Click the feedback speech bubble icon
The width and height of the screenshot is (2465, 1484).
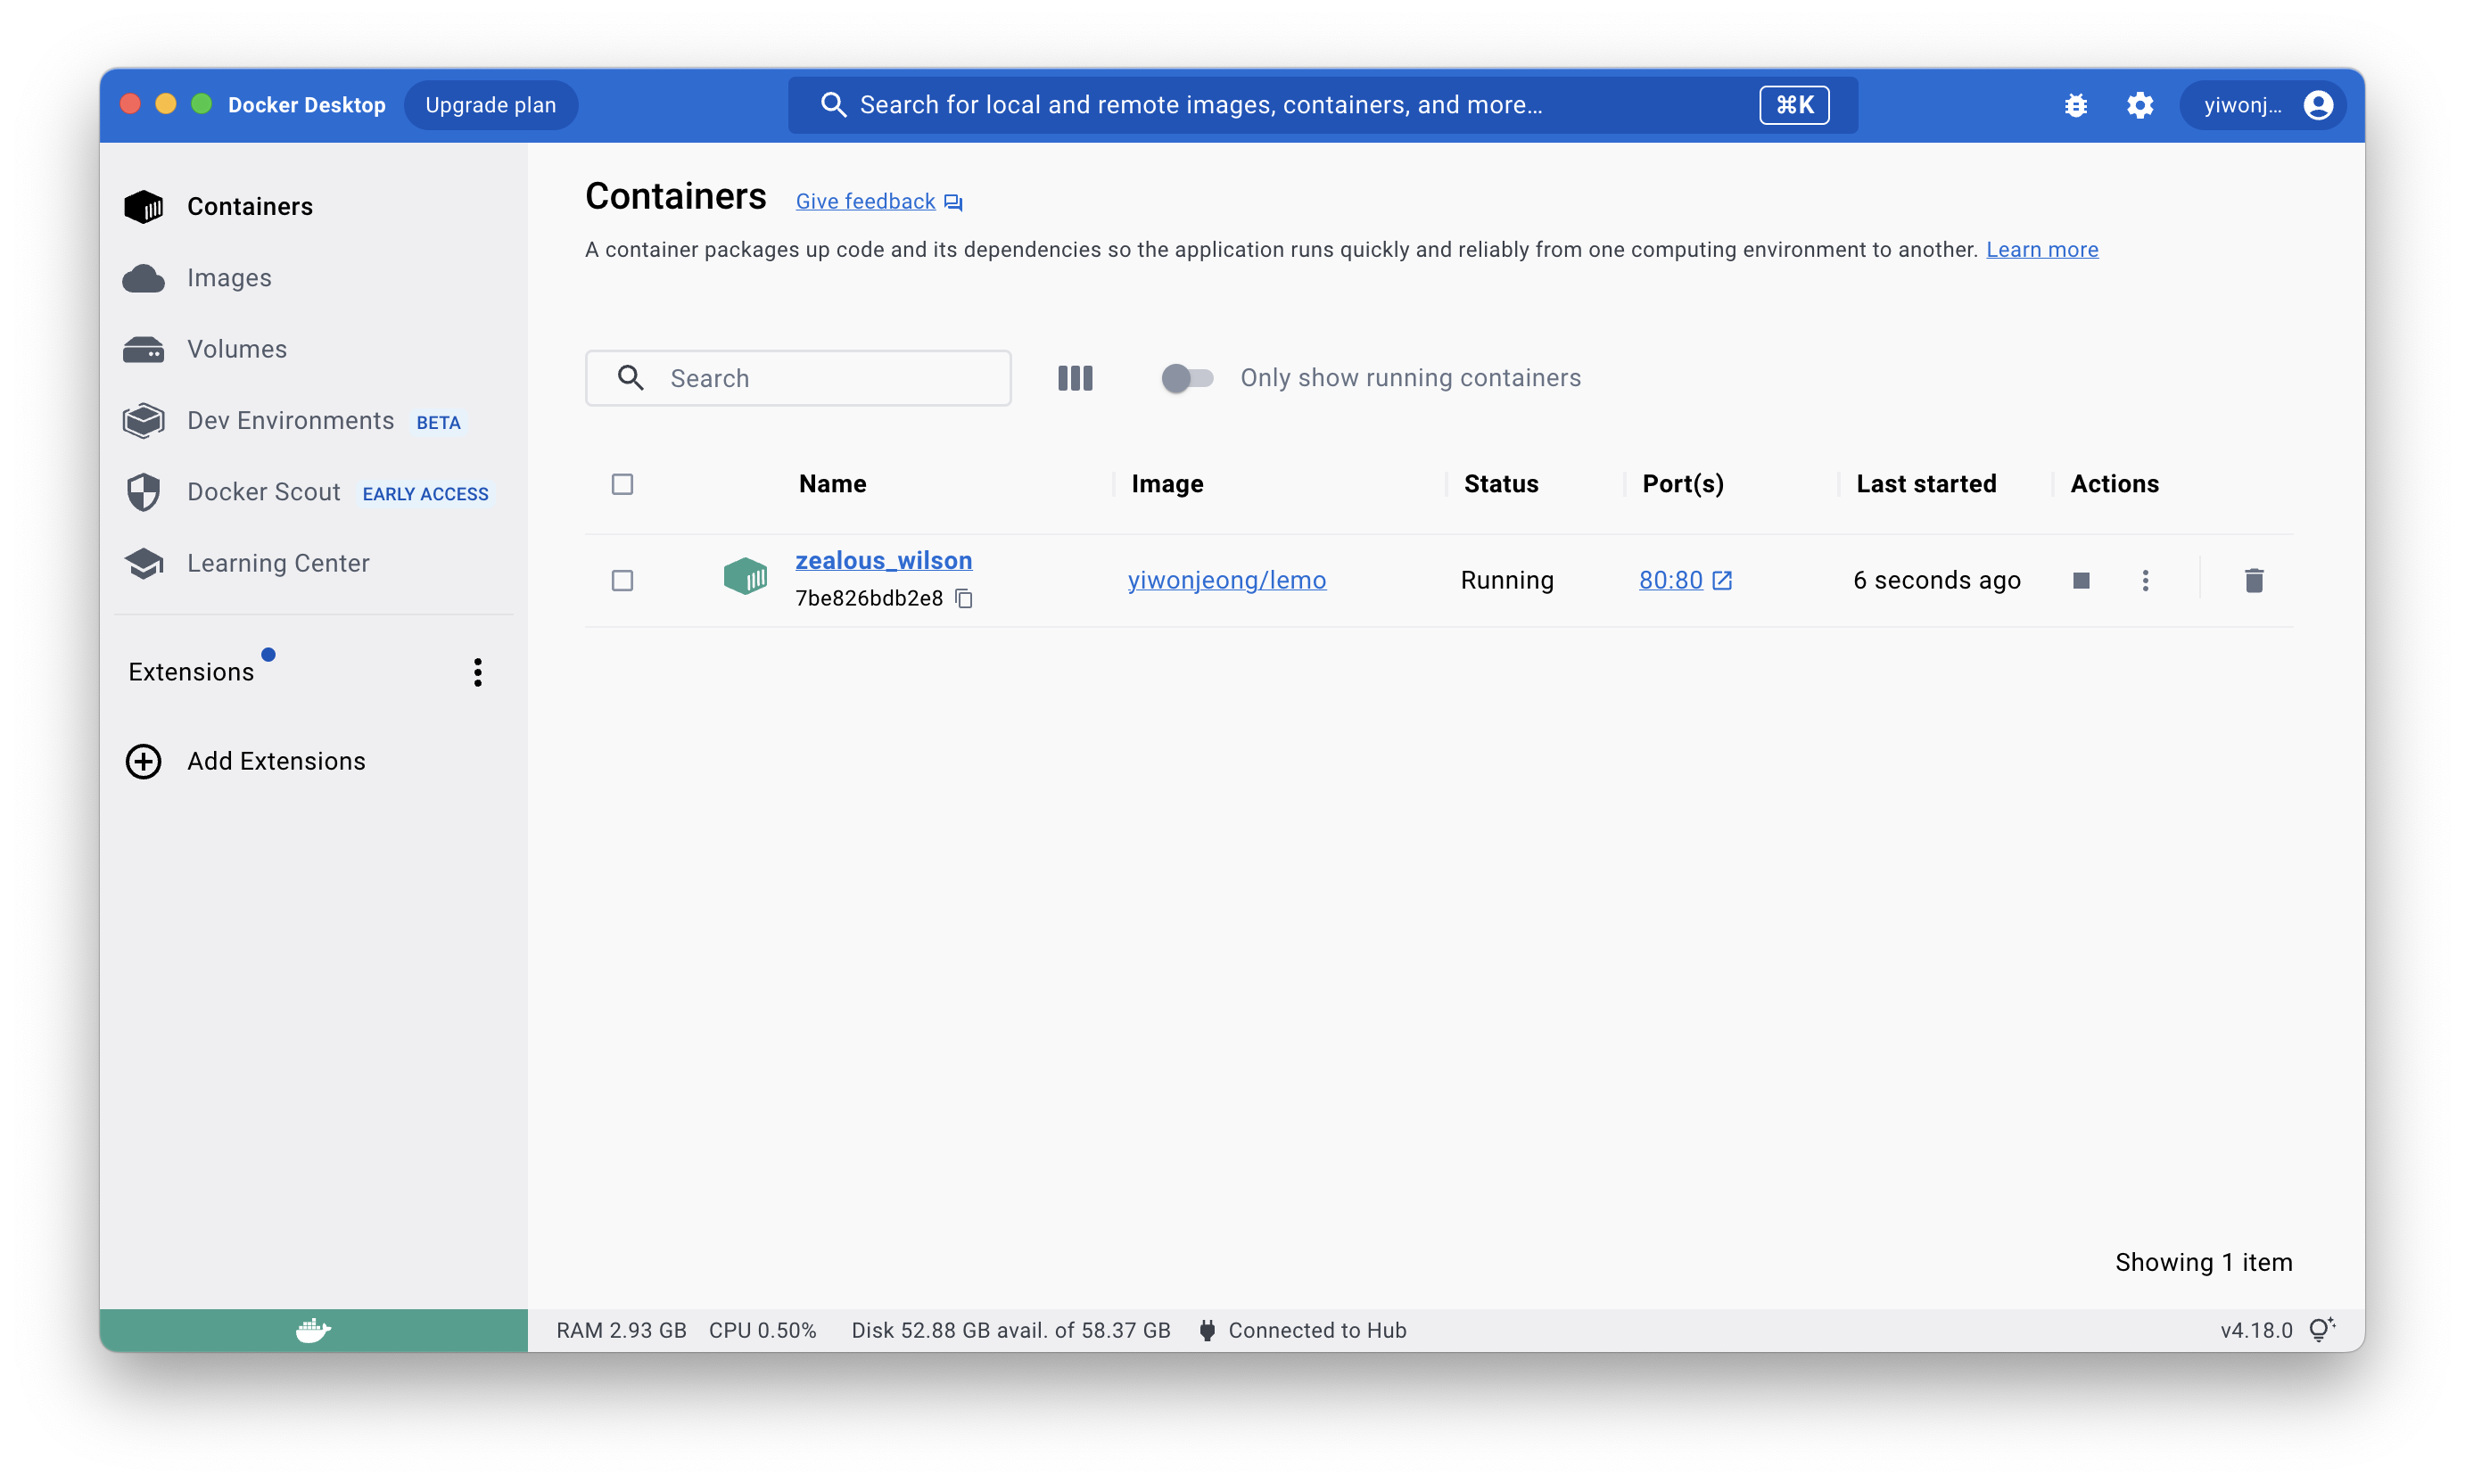point(953,202)
